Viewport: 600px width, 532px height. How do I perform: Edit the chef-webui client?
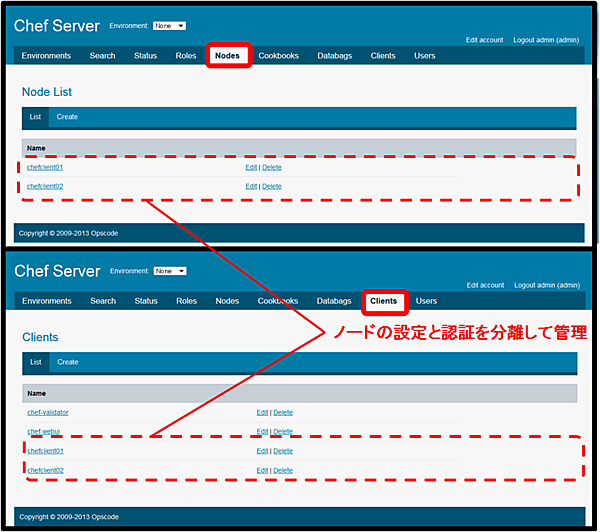pos(262,432)
